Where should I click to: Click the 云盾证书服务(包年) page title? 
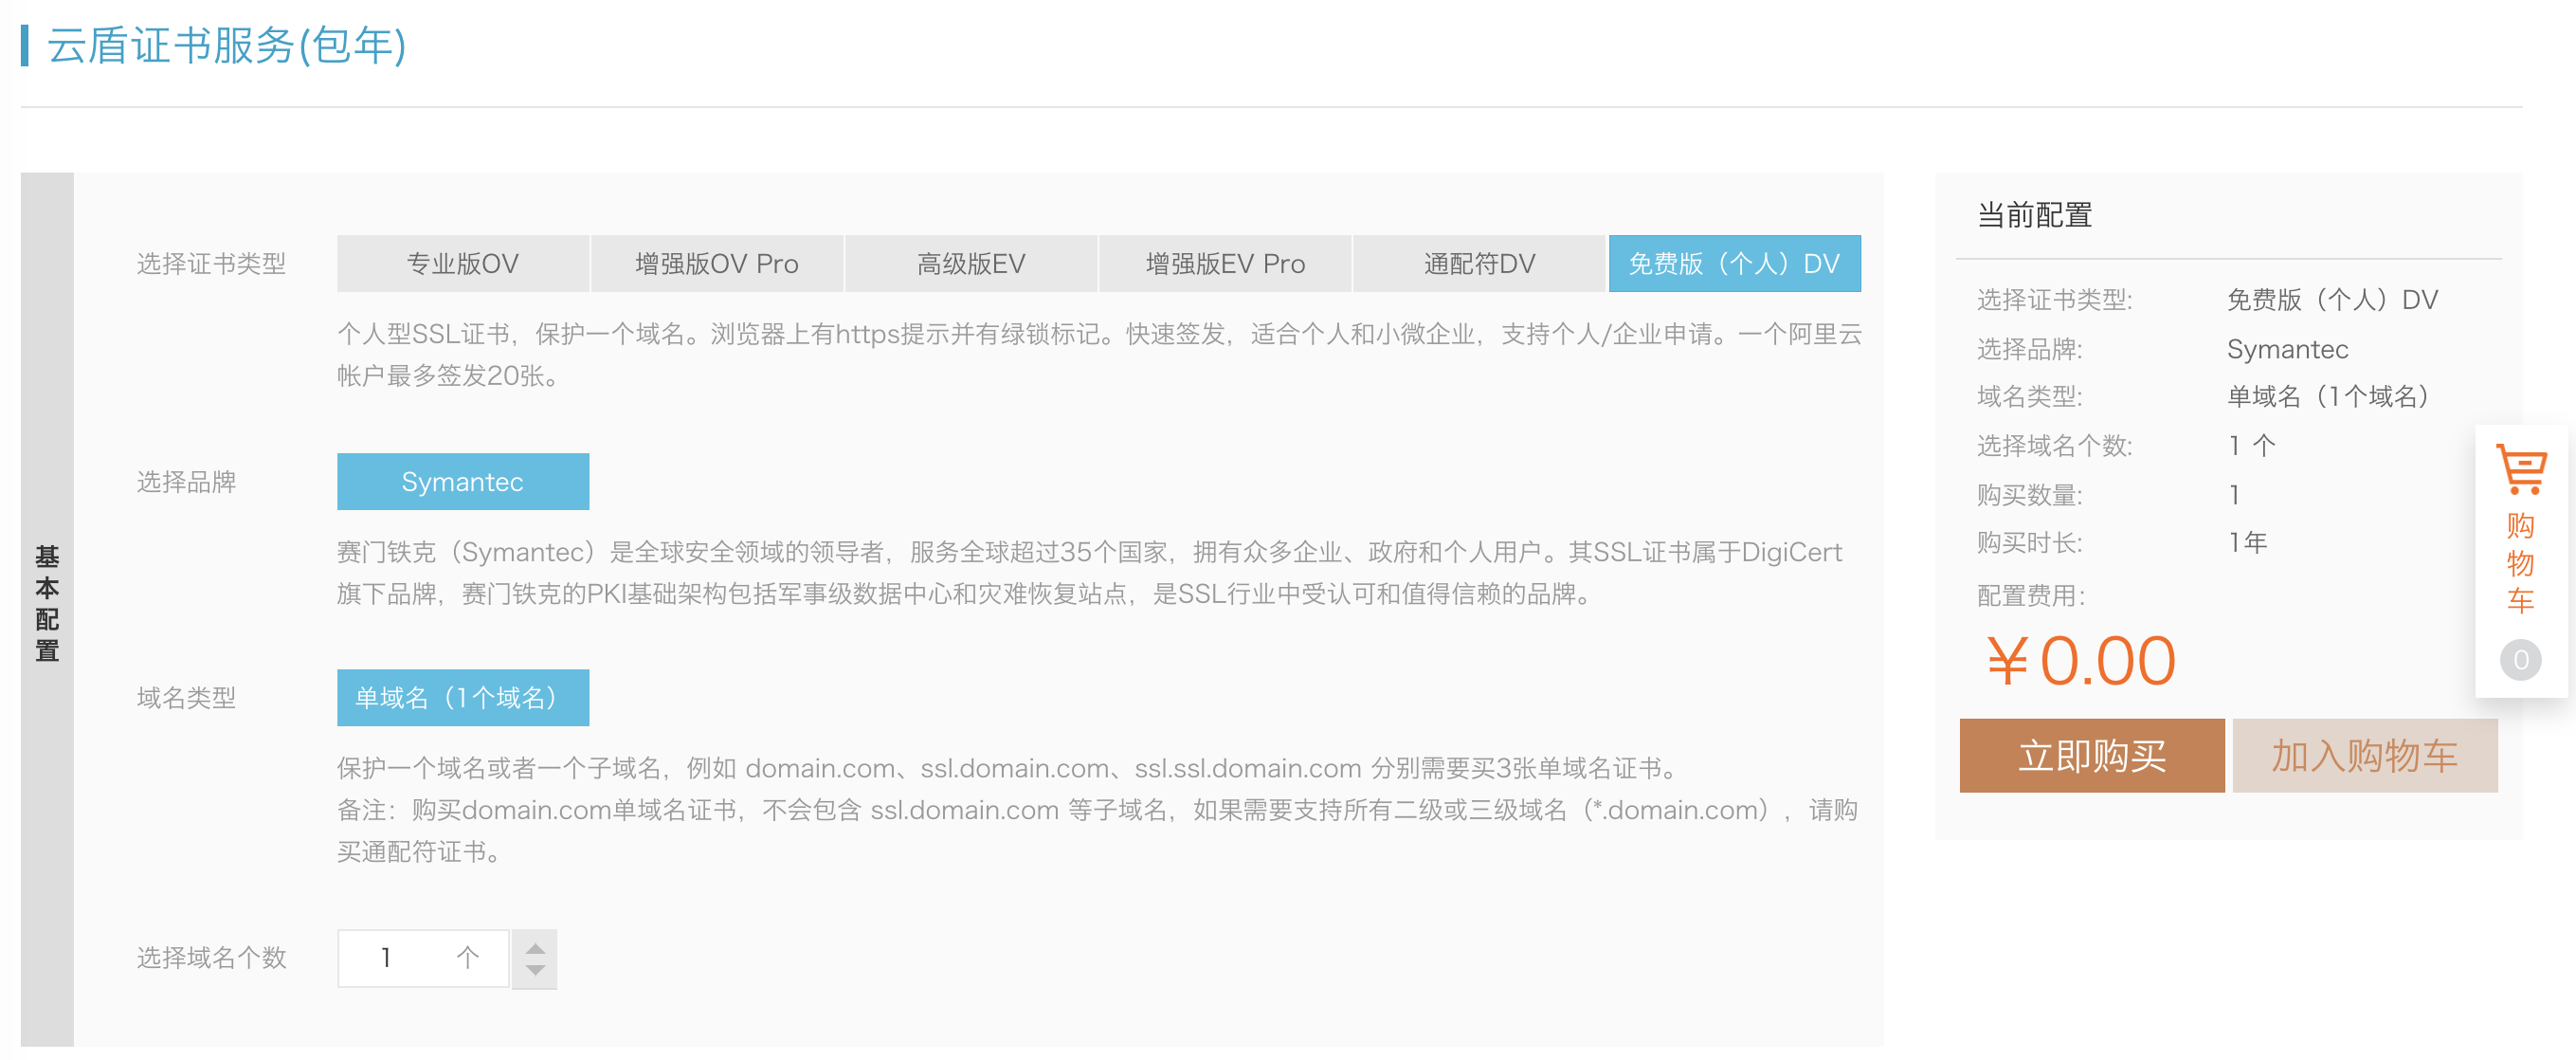click(226, 46)
